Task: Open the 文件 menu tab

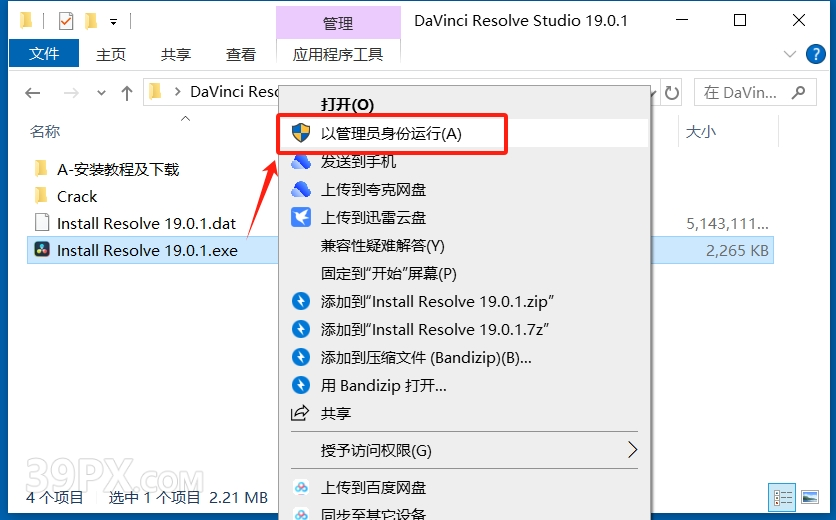Action: click(x=44, y=53)
